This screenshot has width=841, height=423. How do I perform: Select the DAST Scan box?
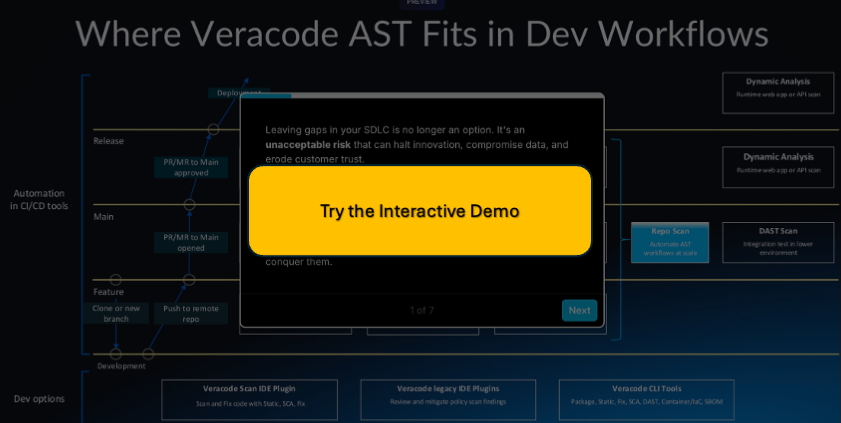point(778,242)
